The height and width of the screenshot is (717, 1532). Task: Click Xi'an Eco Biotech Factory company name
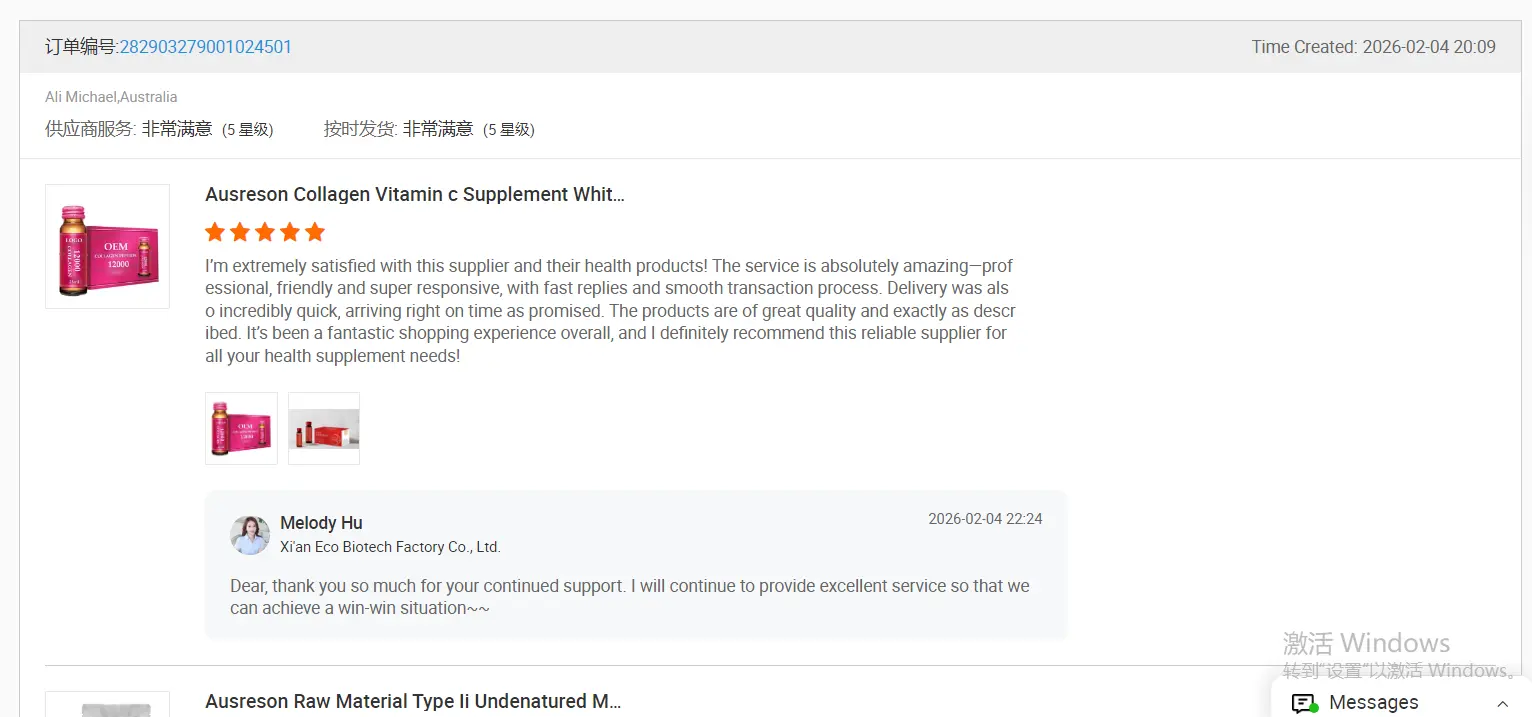pos(390,547)
